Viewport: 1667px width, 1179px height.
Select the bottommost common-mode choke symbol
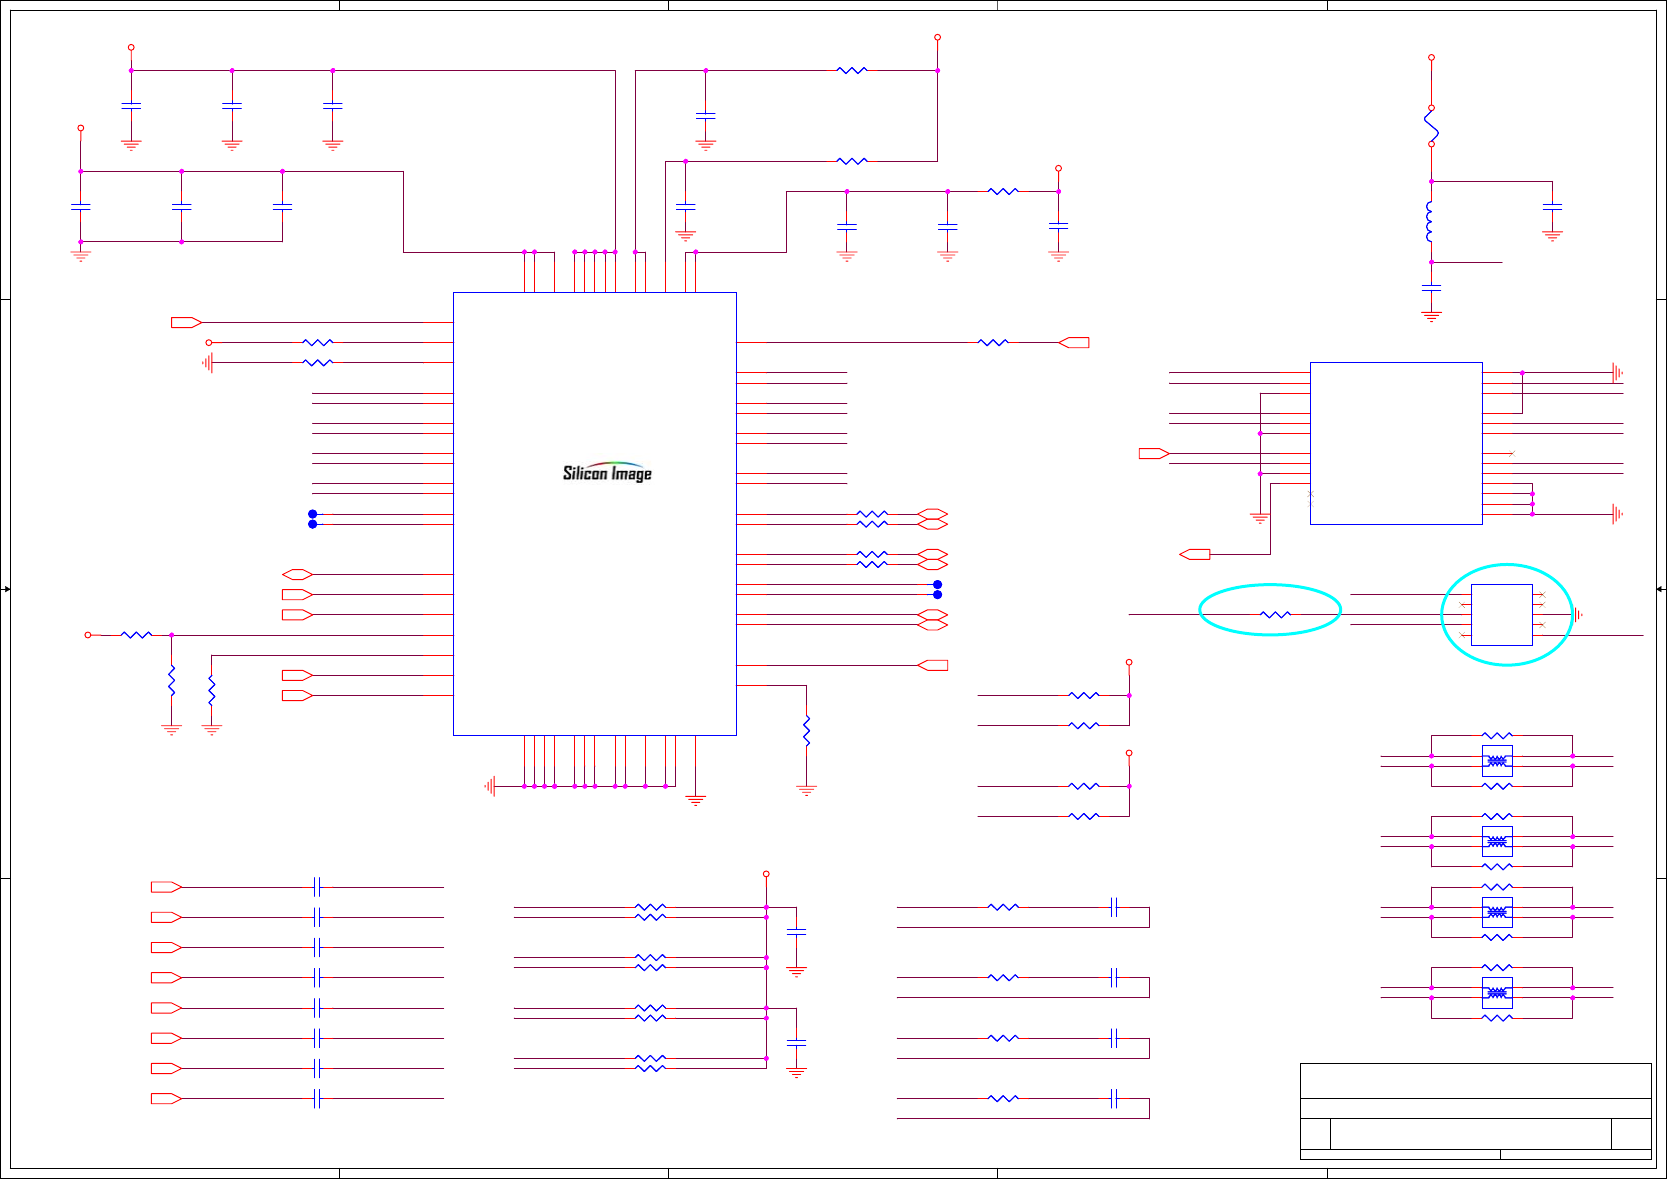pyautogui.click(x=1497, y=993)
